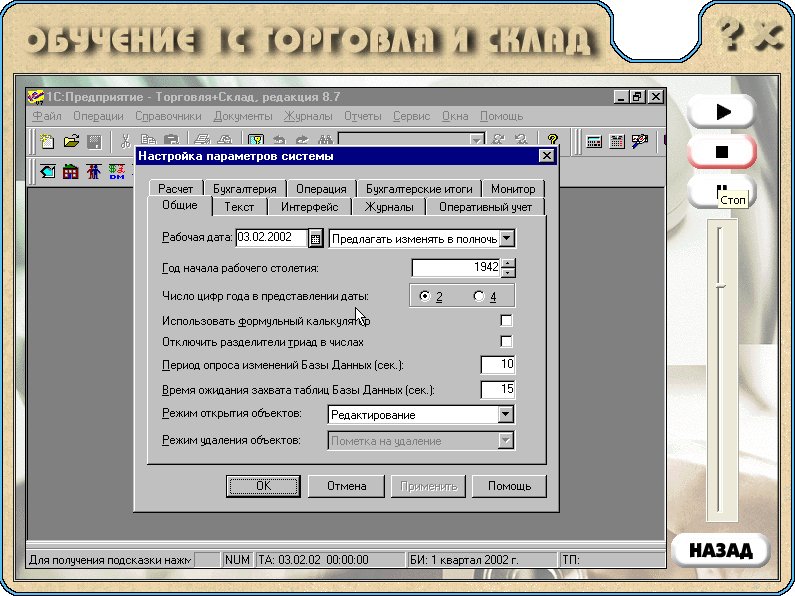Image resolution: width=795 pixels, height=596 pixels.
Task: Click the binoculars Find icon
Action: [325, 140]
